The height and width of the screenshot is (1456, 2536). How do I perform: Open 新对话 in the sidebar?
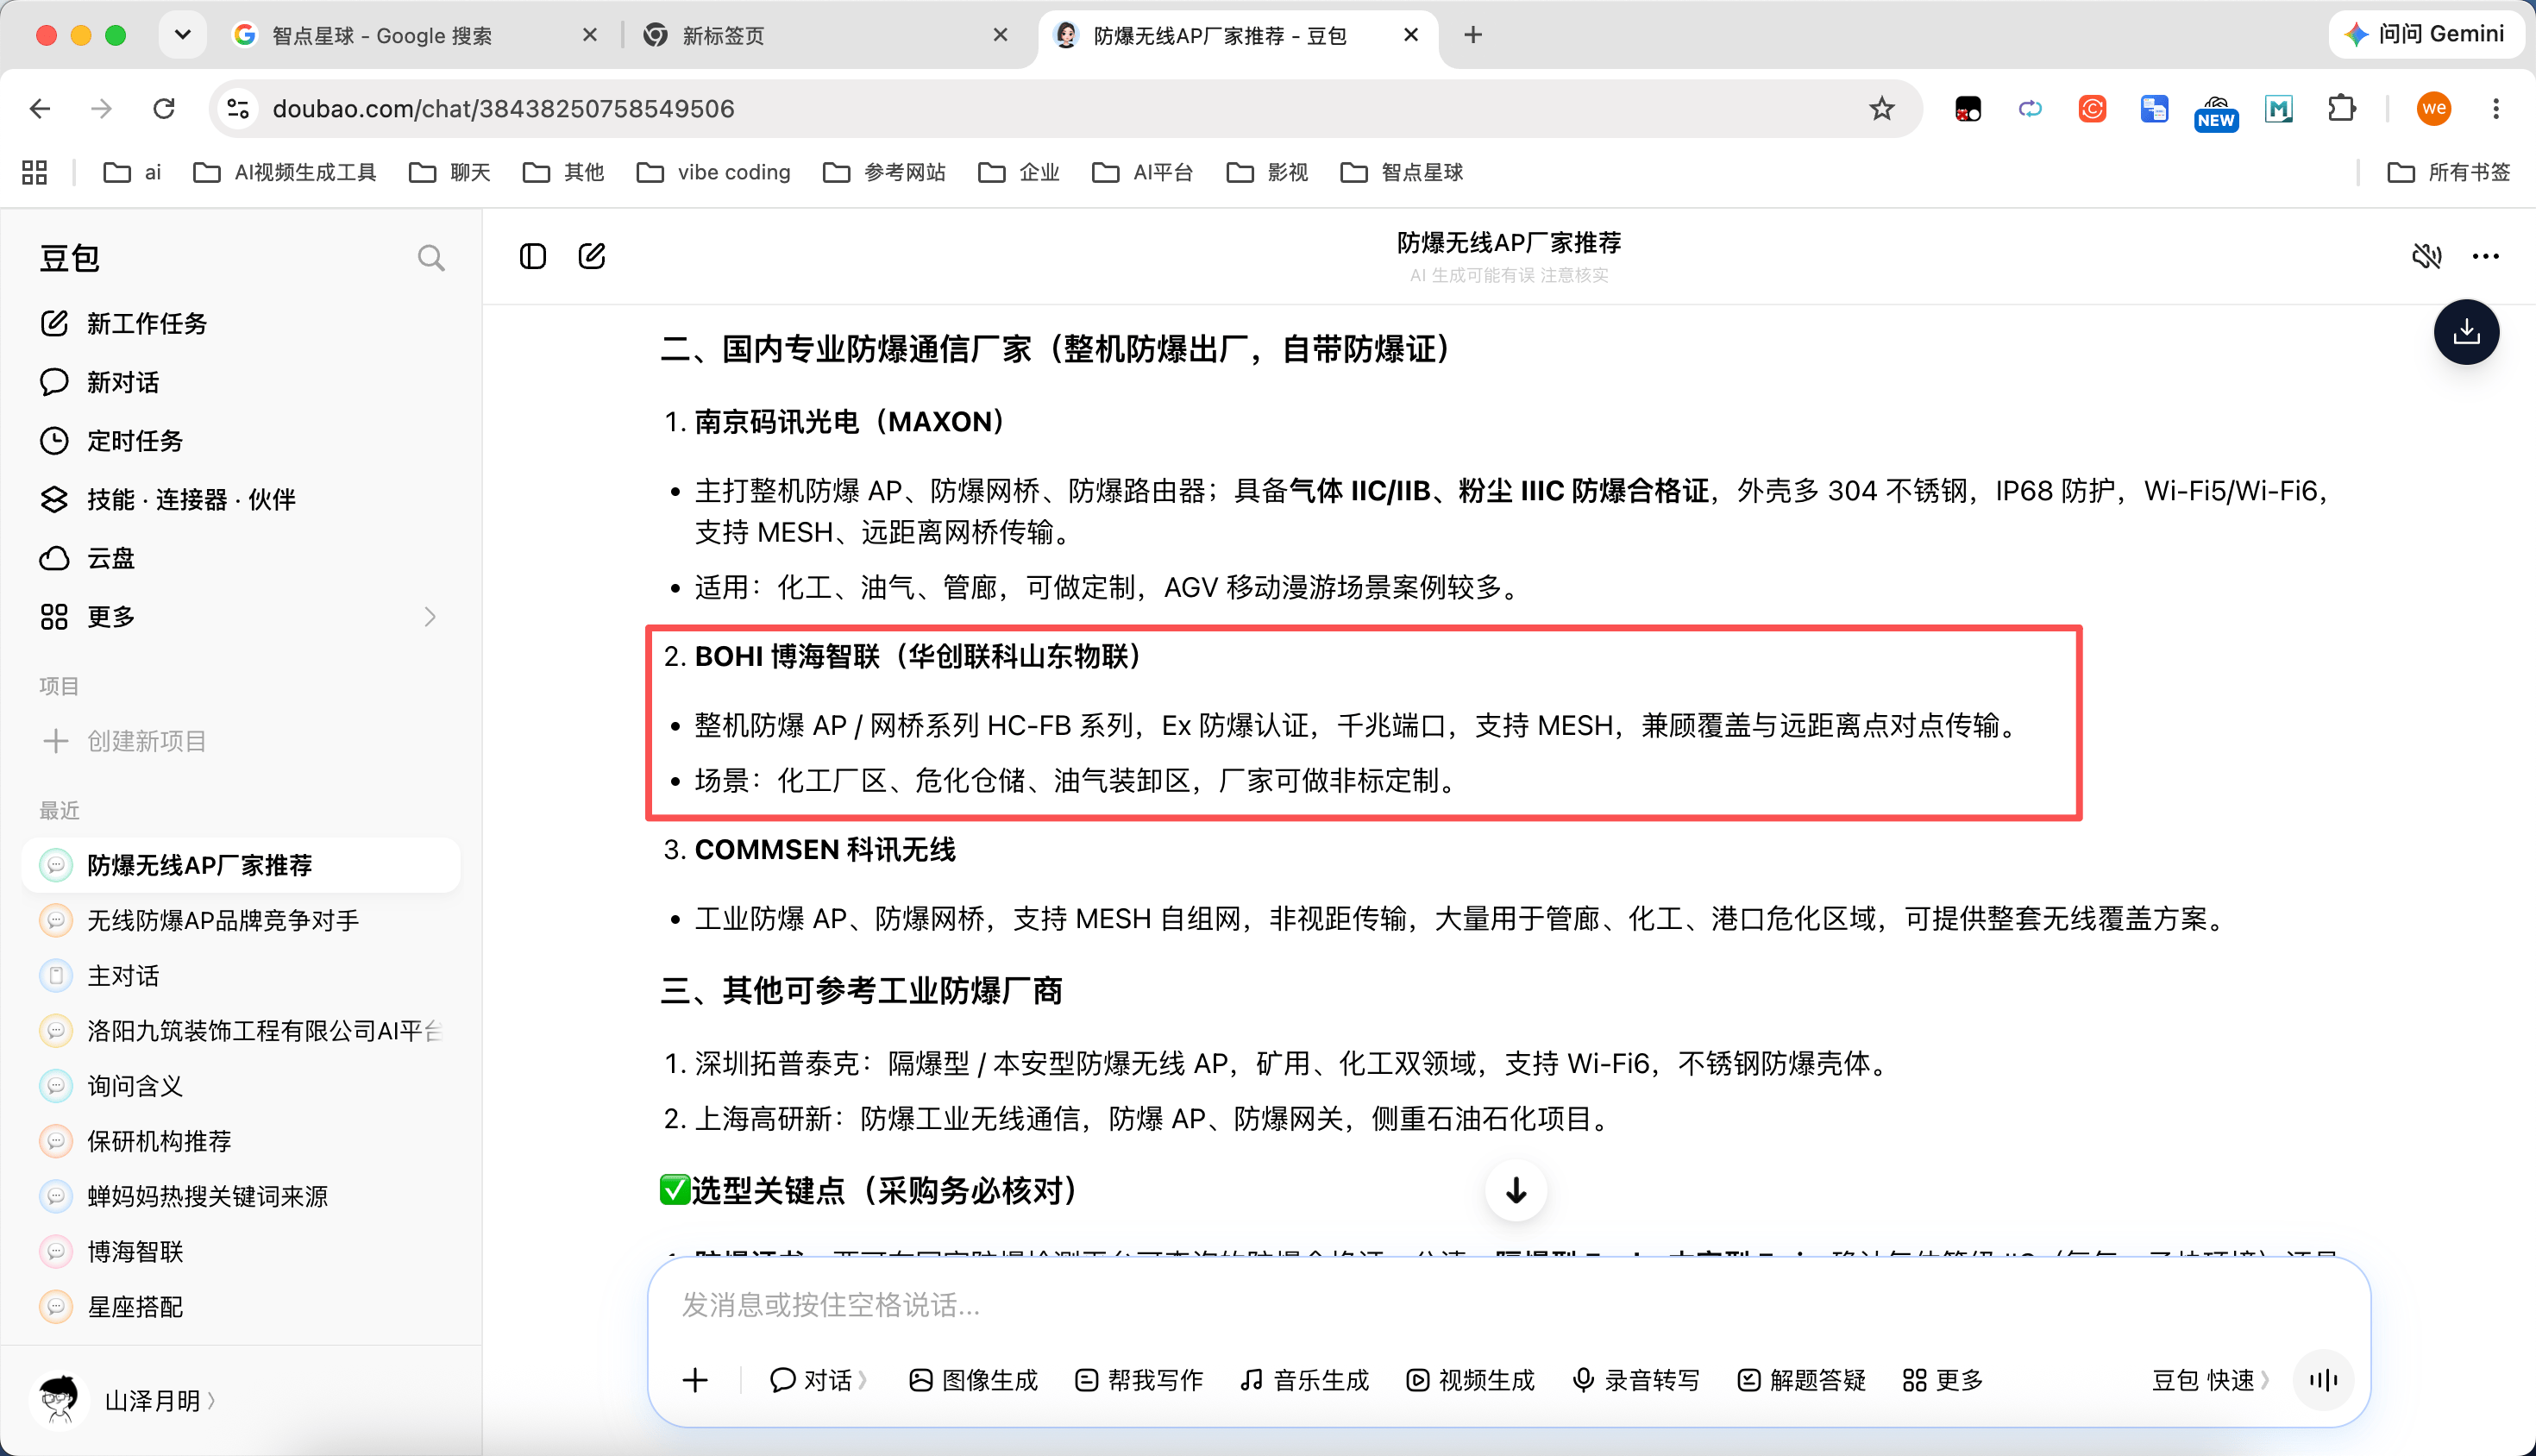[x=240, y=382]
